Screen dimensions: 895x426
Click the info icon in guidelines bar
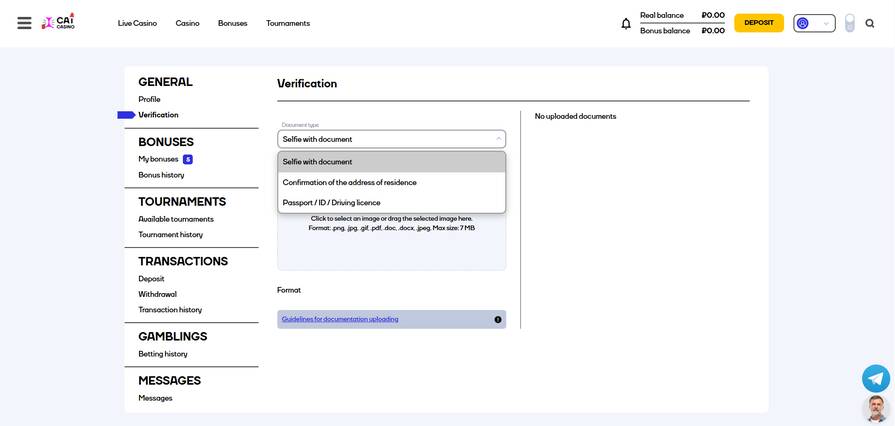click(x=498, y=320)
